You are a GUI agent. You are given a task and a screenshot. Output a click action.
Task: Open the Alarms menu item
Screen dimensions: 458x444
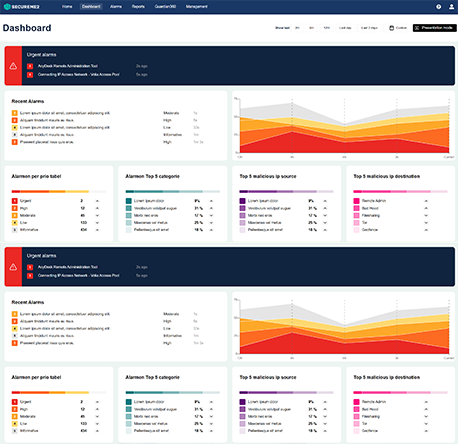coord(116,7)
